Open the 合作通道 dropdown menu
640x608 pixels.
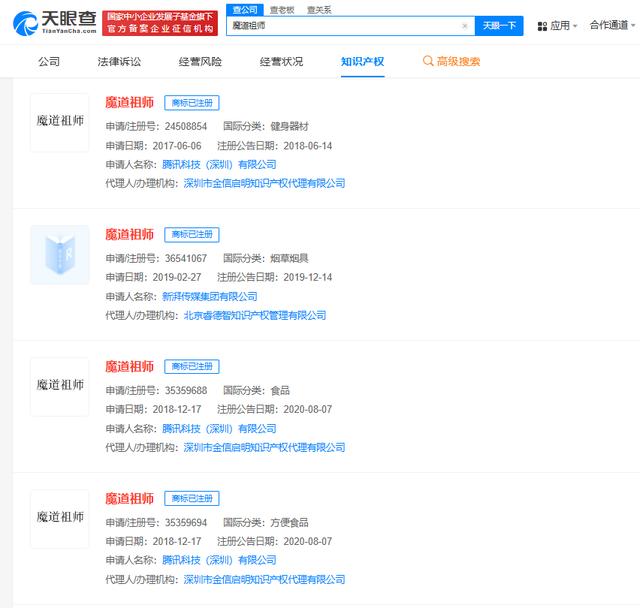click(x=612, y=26)
